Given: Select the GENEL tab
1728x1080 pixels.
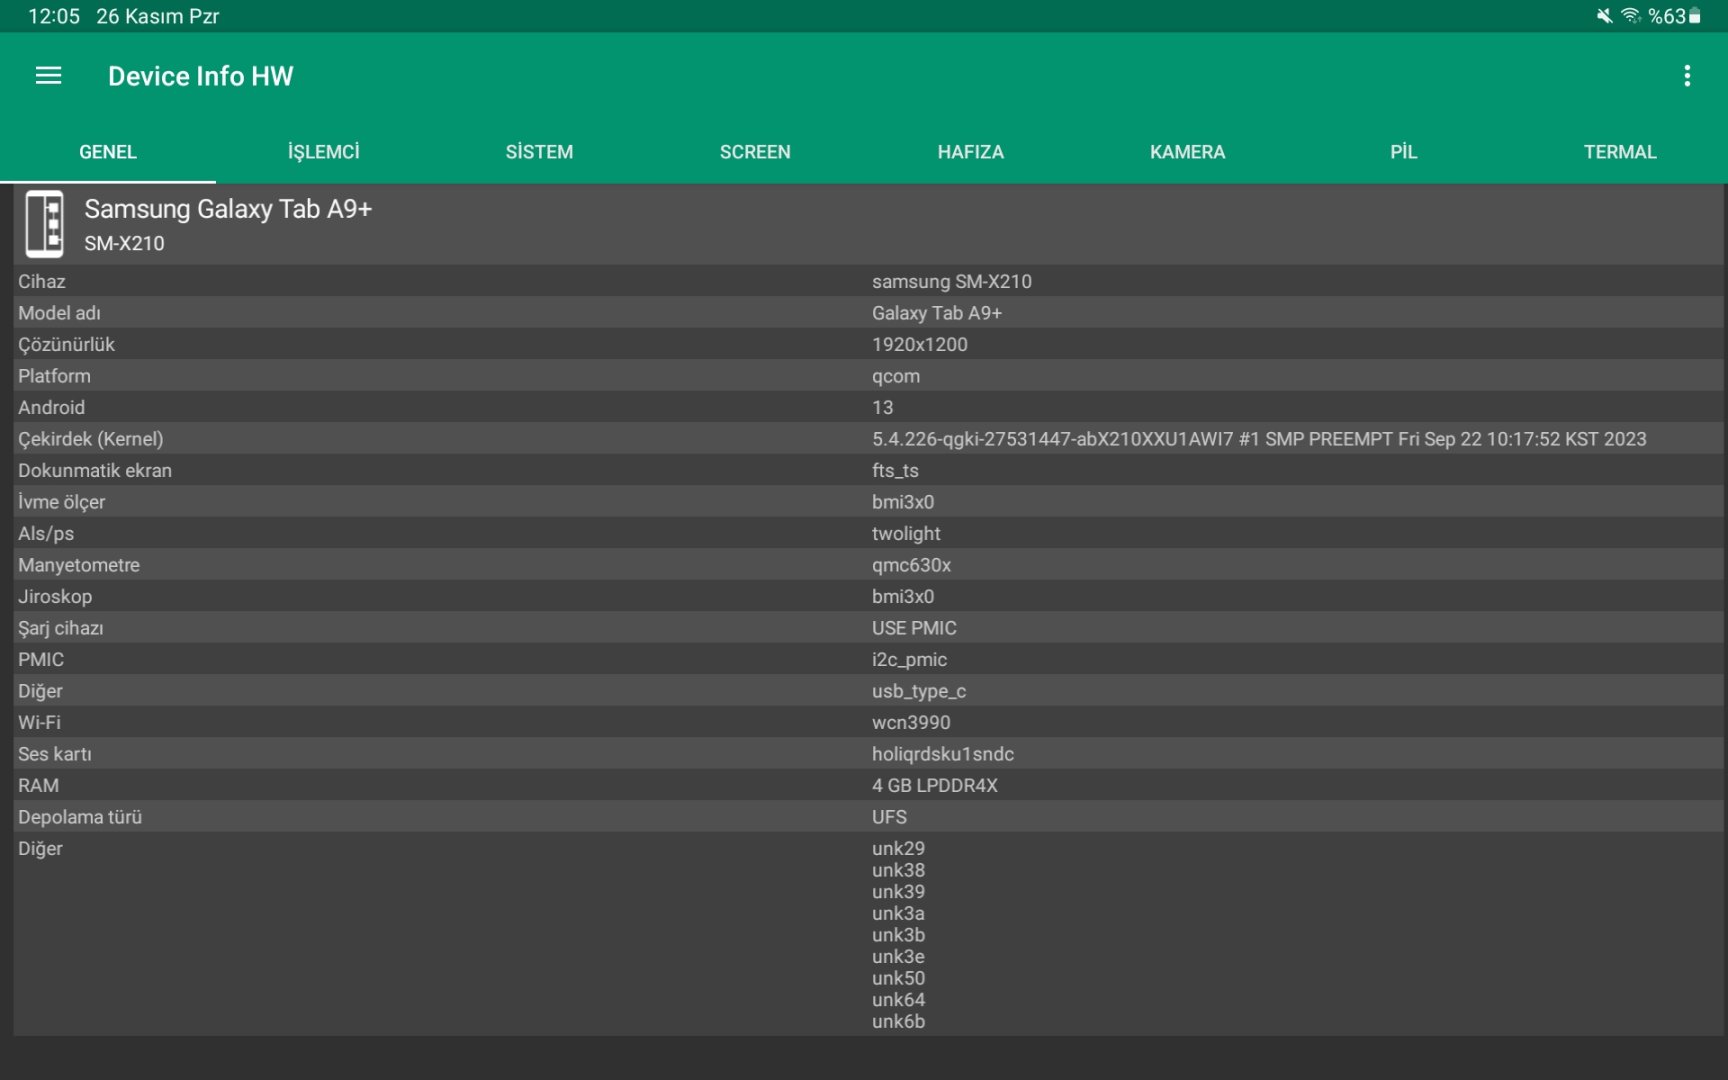Looking at the screenshot, I should click(x=108, y=152).
